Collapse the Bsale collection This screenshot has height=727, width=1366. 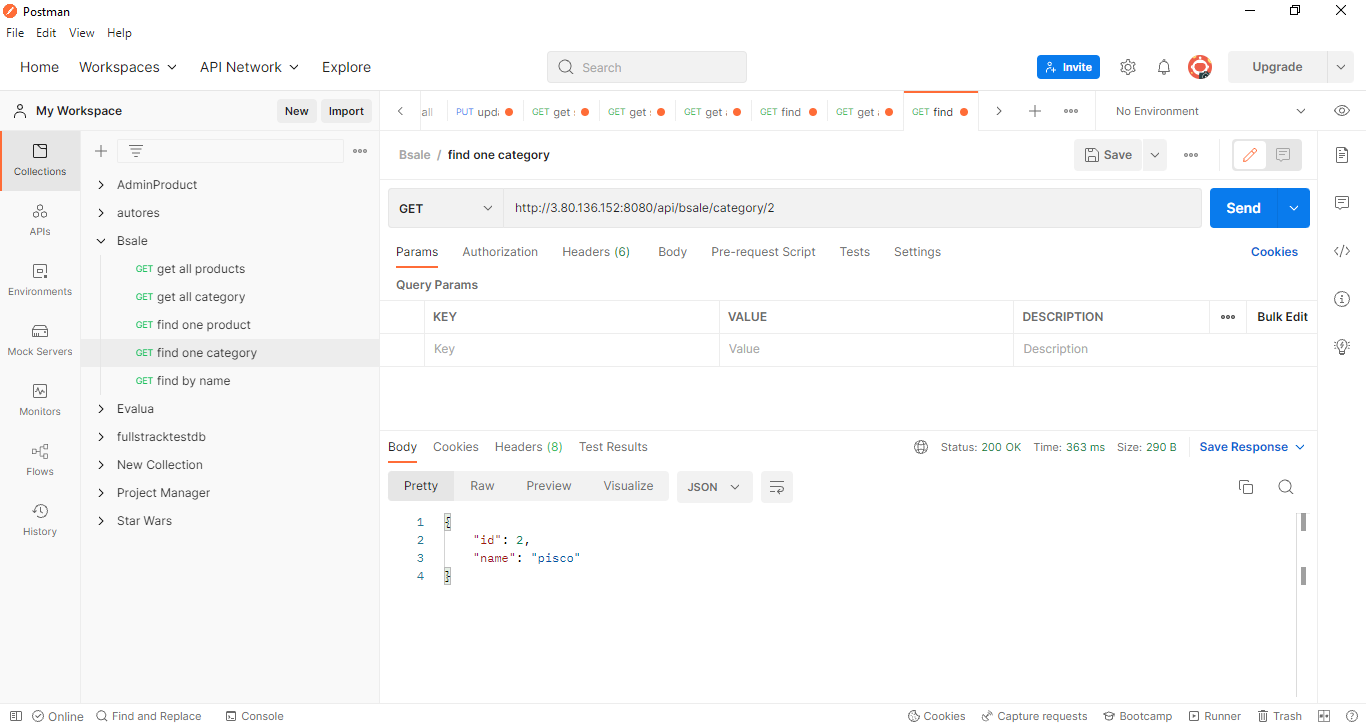pyautogui.click(x=100, y=240)
